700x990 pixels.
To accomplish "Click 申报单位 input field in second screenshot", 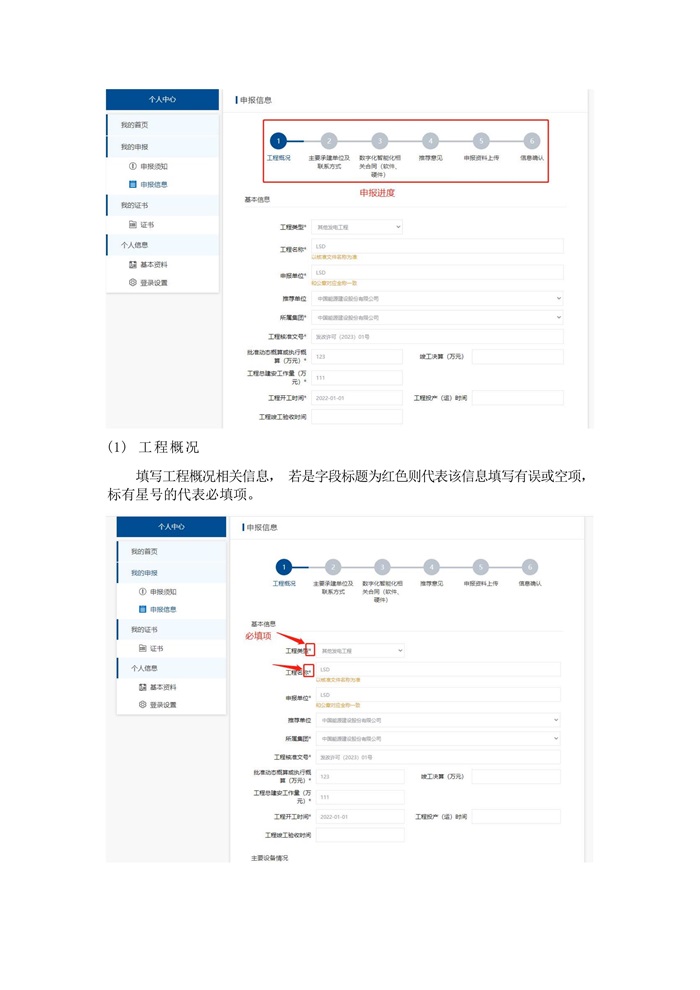I will point(438,695).
